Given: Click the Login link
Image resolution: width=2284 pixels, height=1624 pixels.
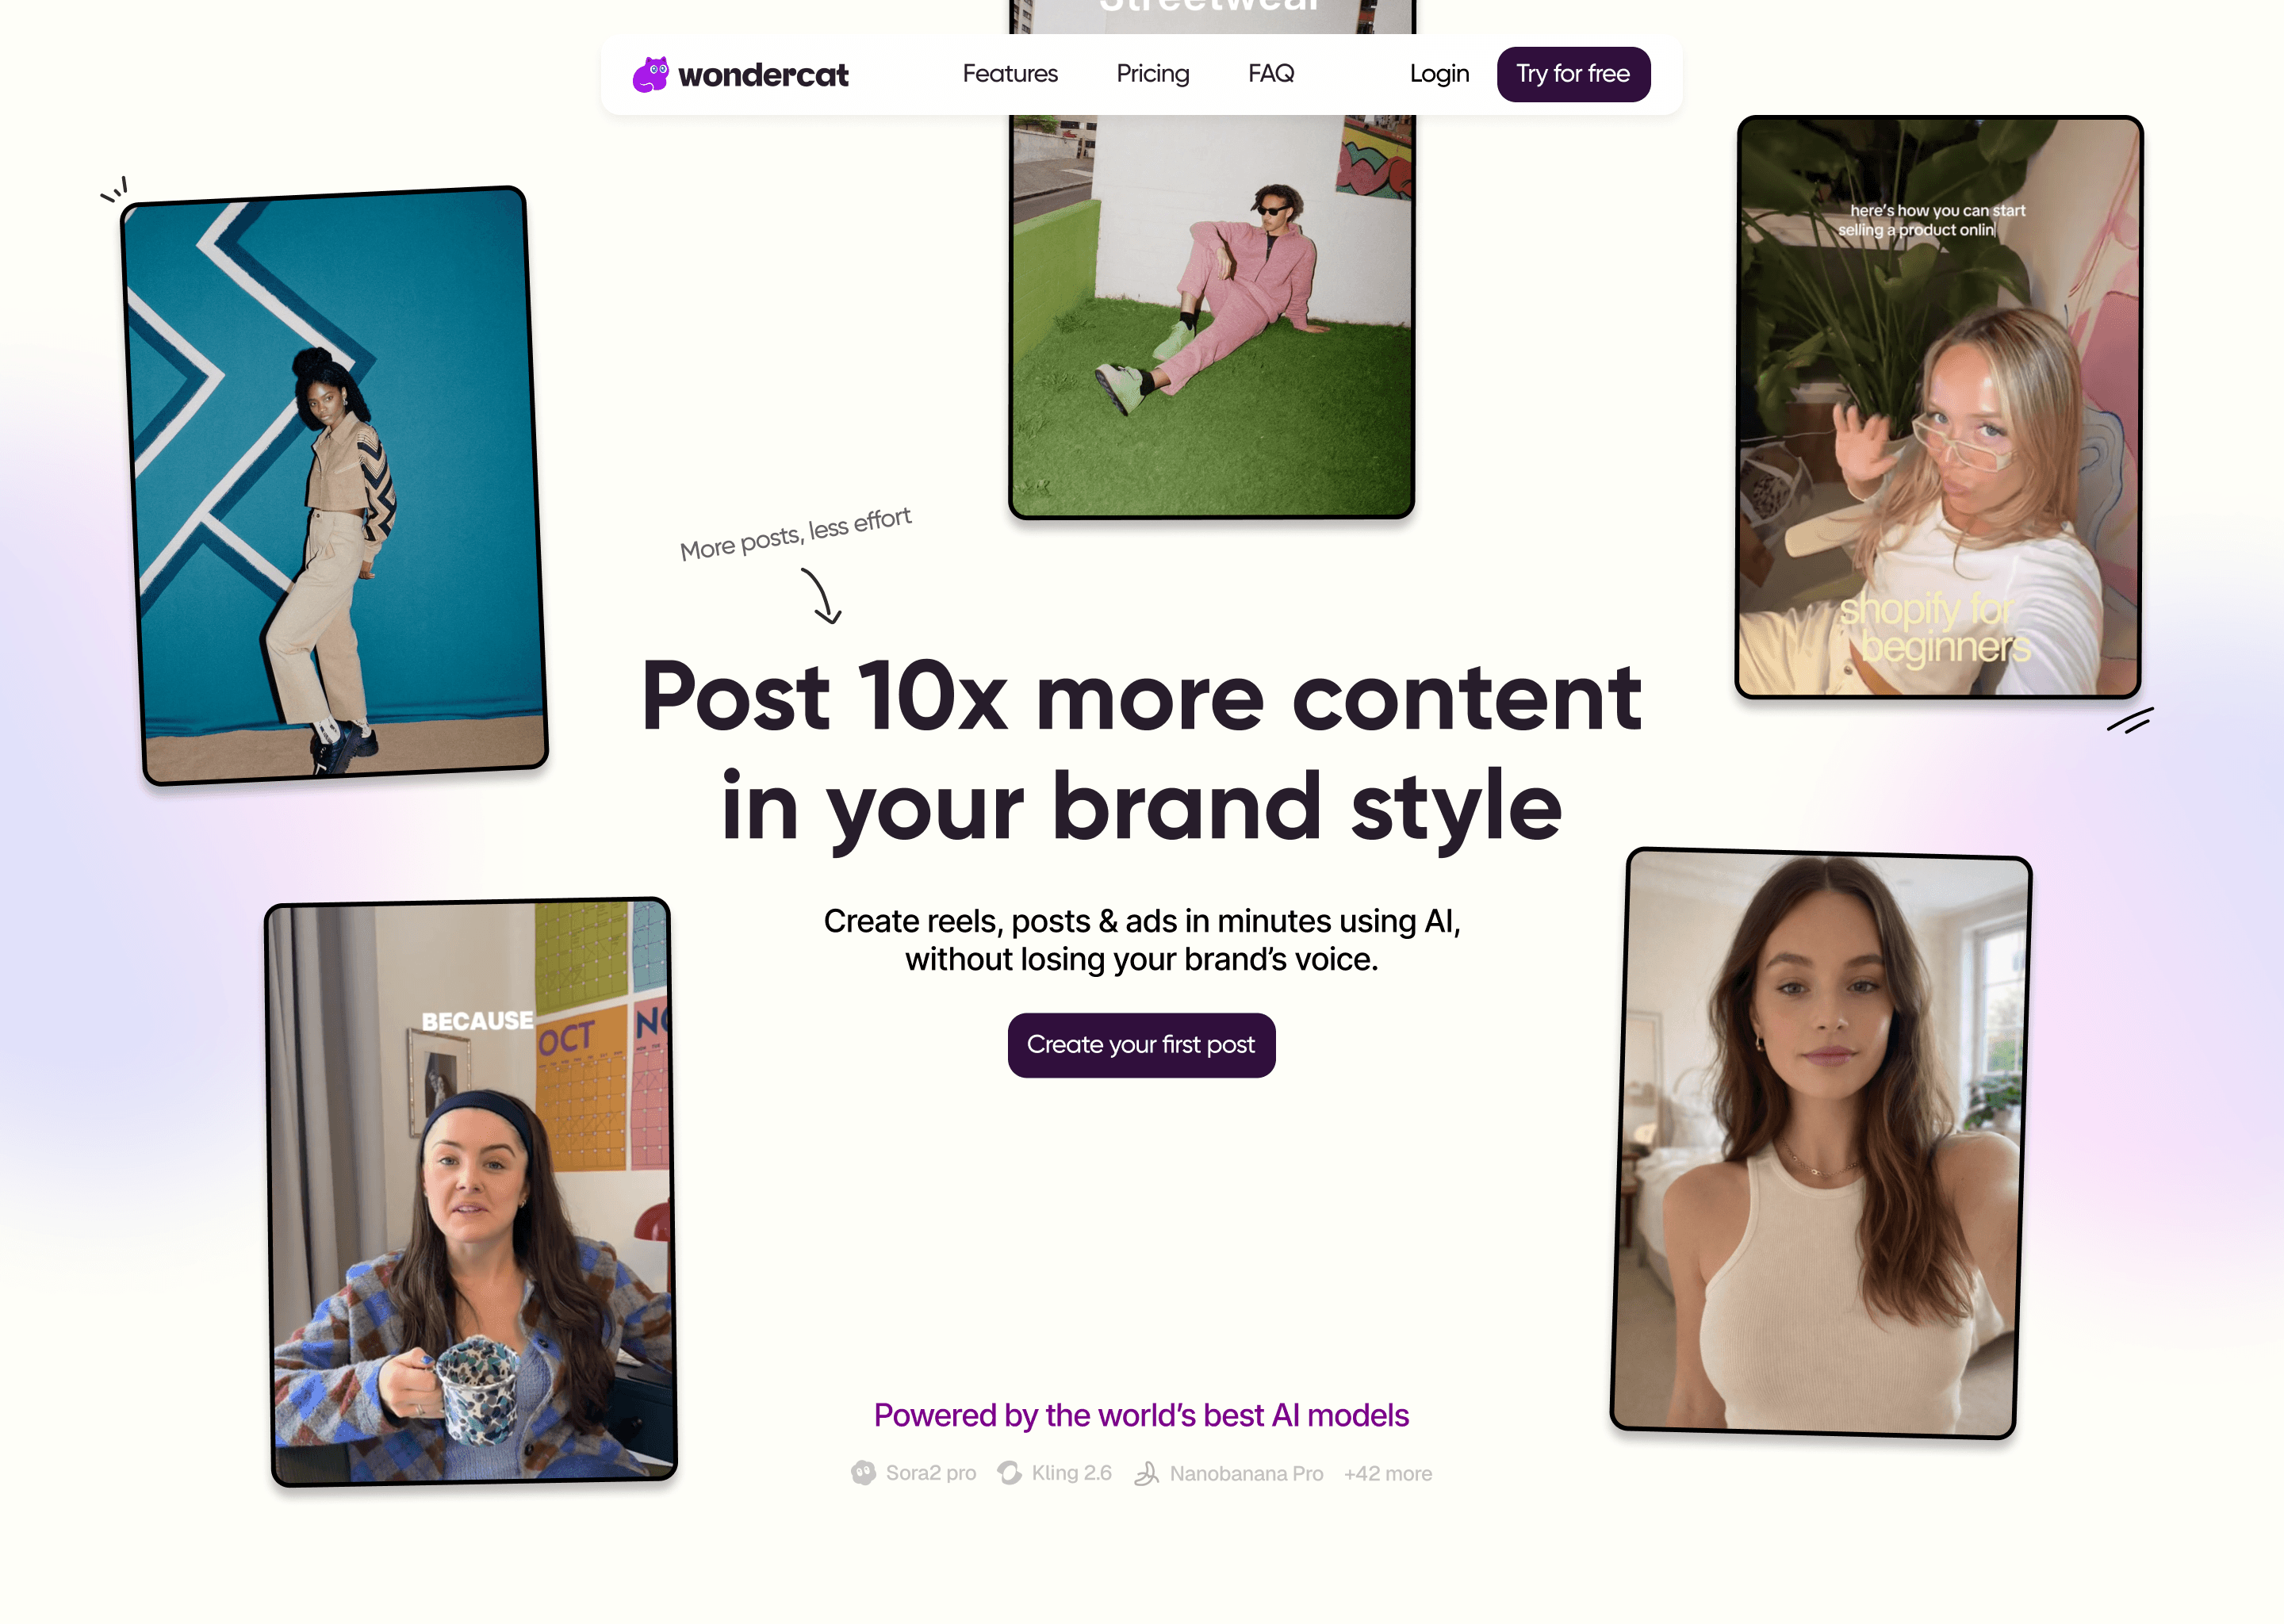Looking at the screenshot, I should (x=1439, y=74).
